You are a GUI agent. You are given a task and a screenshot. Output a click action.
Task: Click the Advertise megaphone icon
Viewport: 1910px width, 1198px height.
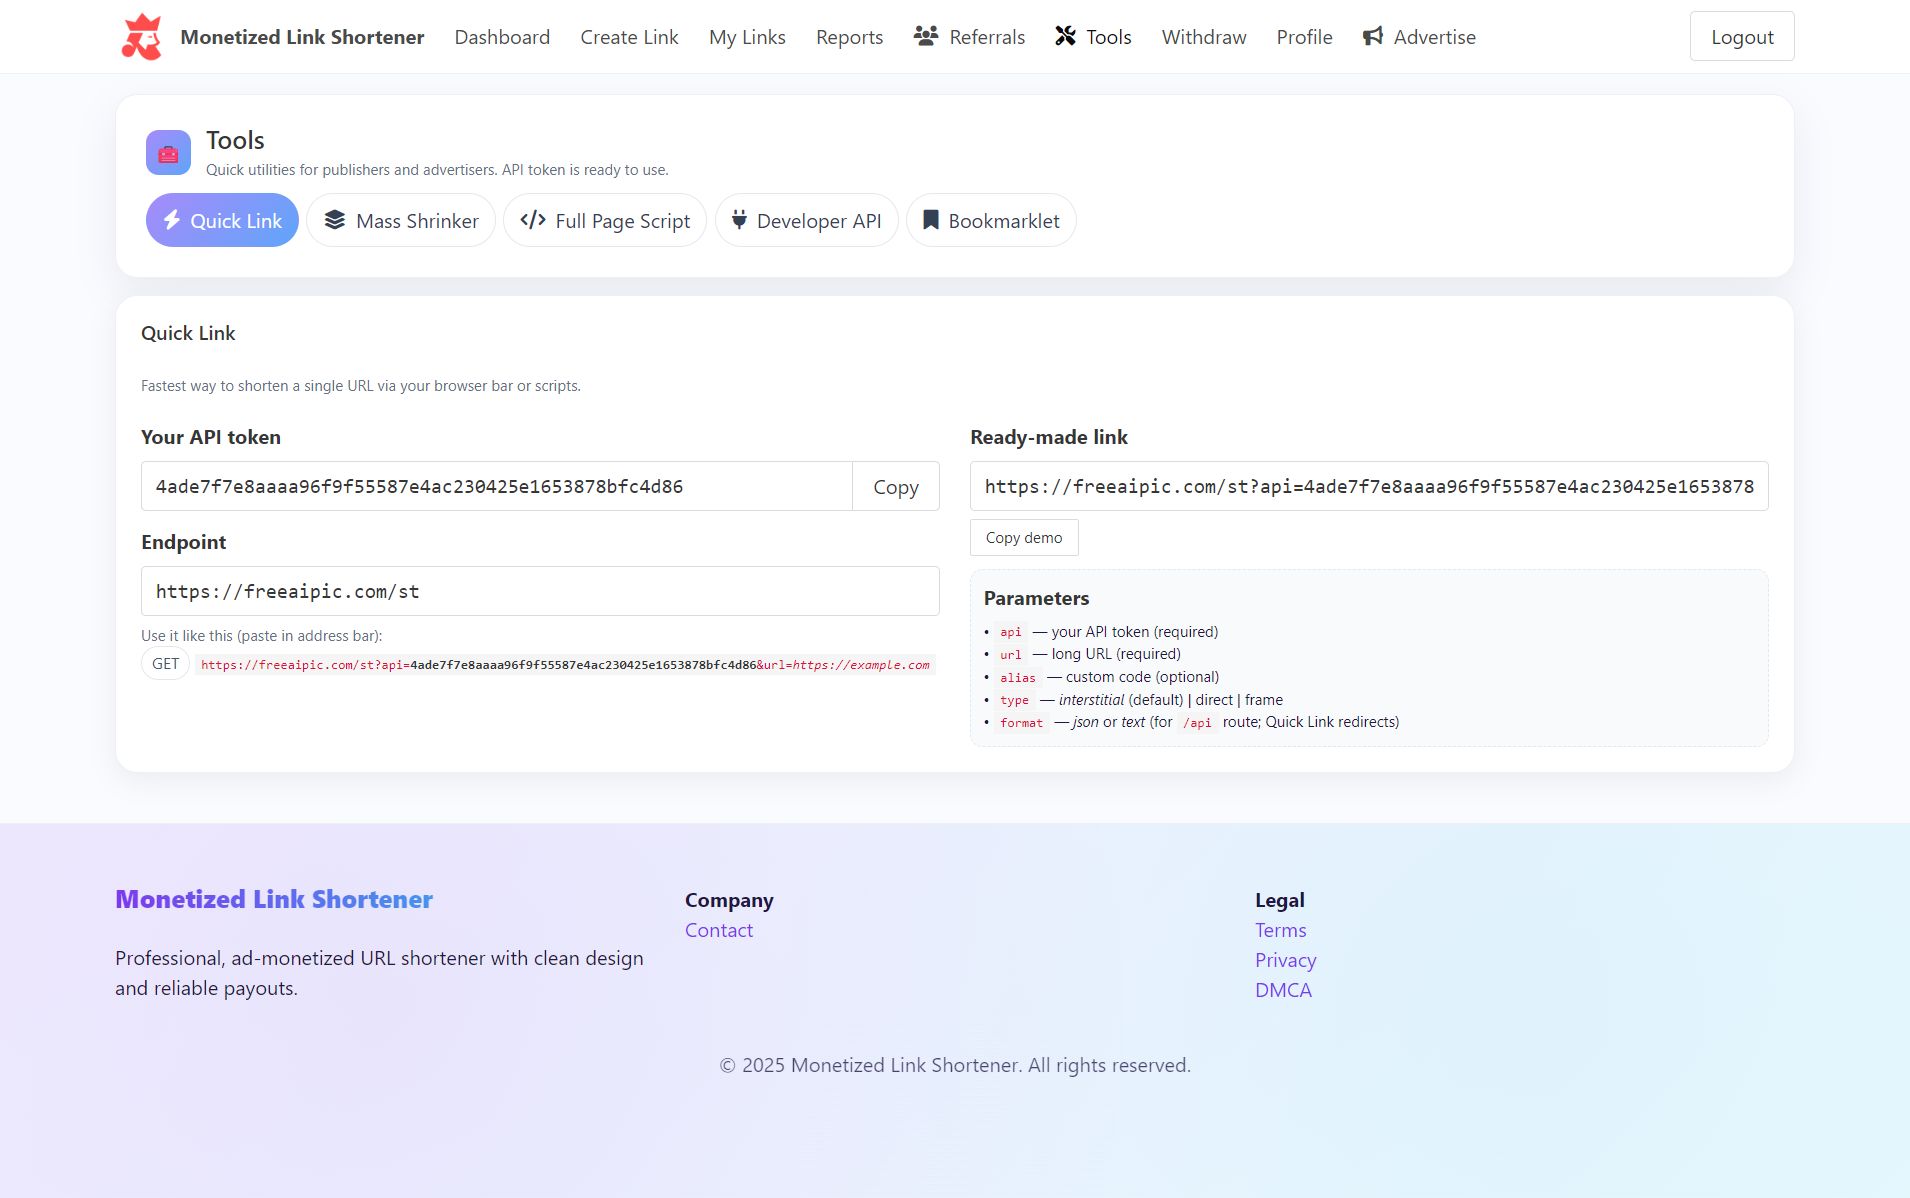coord(1373,37)
